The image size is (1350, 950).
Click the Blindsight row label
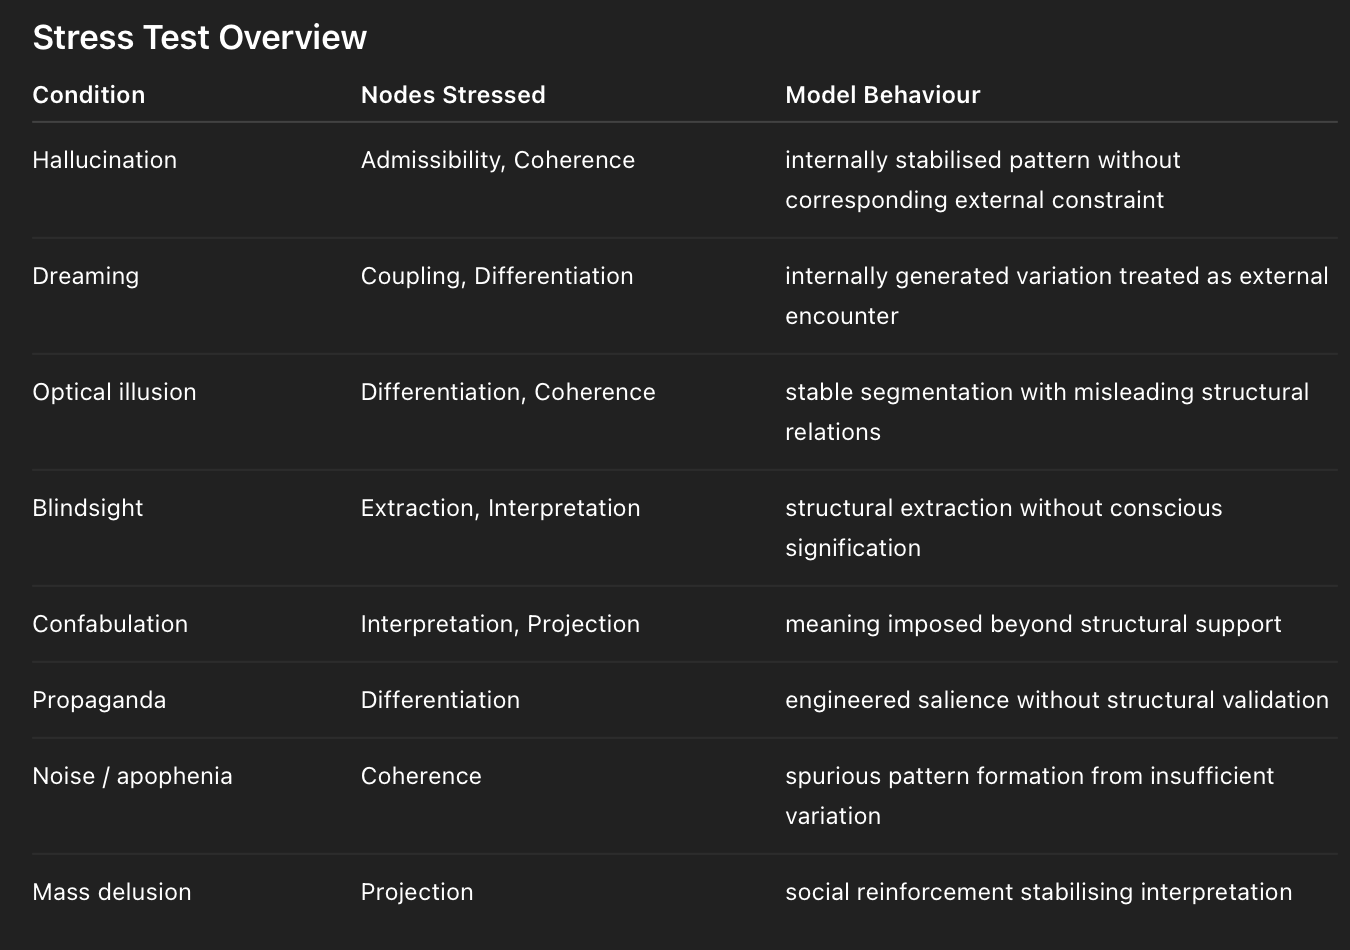click(x=88, y=508)
